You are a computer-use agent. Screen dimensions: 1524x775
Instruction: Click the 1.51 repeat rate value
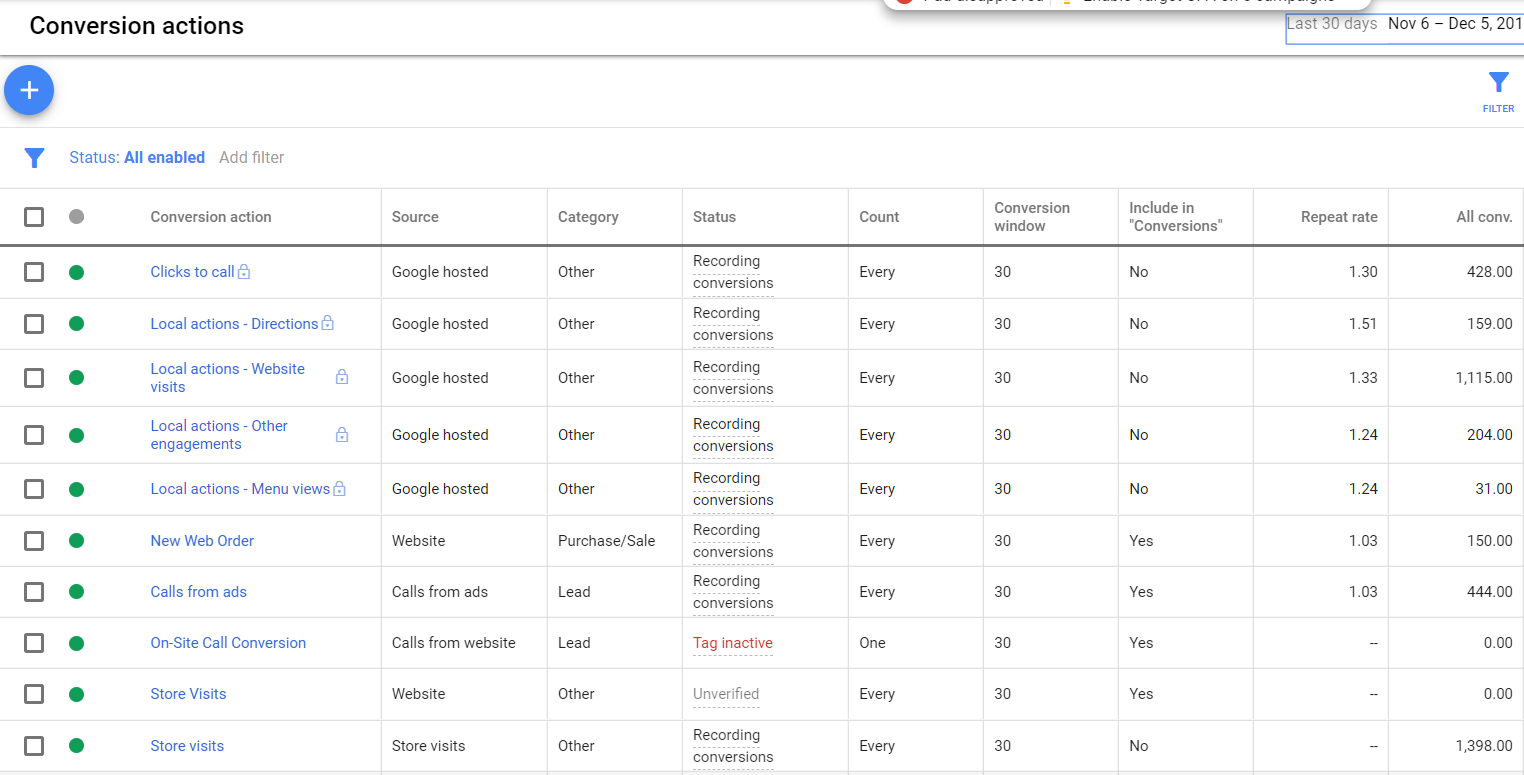pos(1362,324)
